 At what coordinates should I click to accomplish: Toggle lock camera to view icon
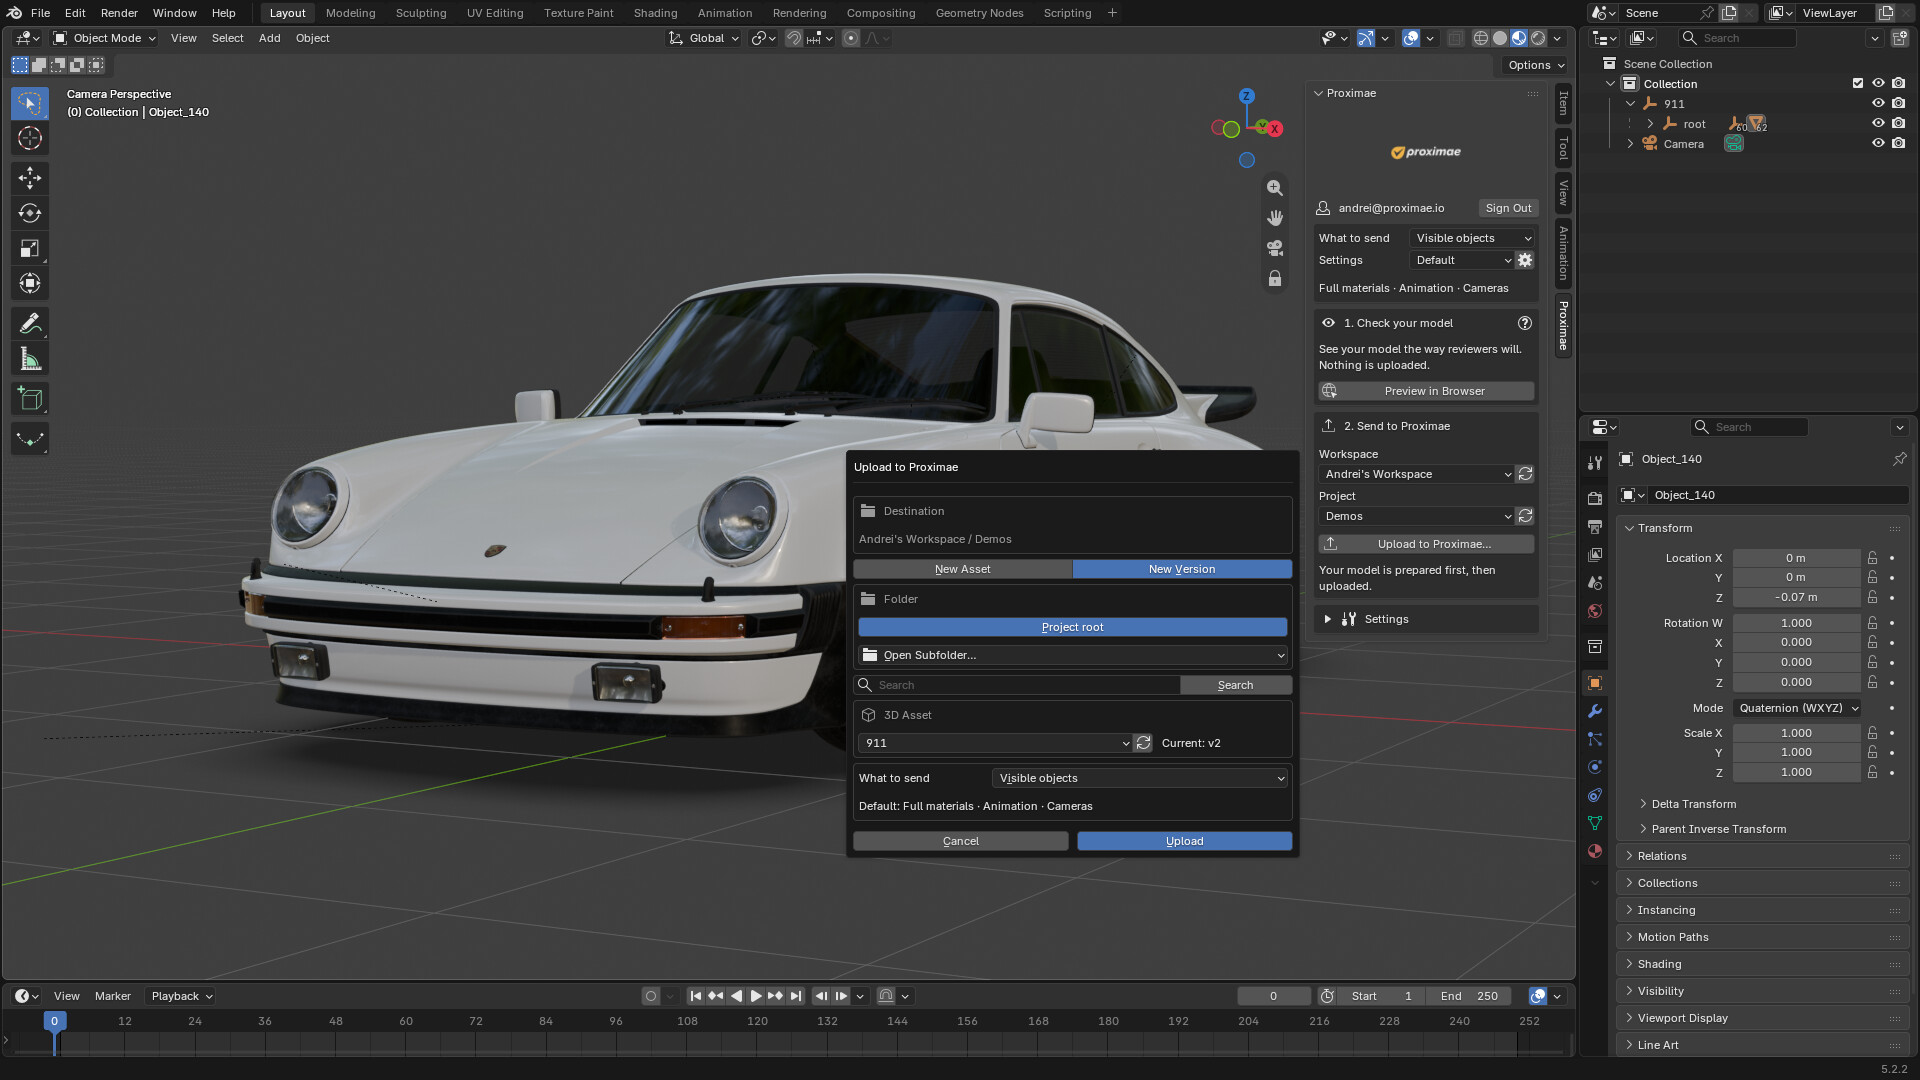[1275, 278]
